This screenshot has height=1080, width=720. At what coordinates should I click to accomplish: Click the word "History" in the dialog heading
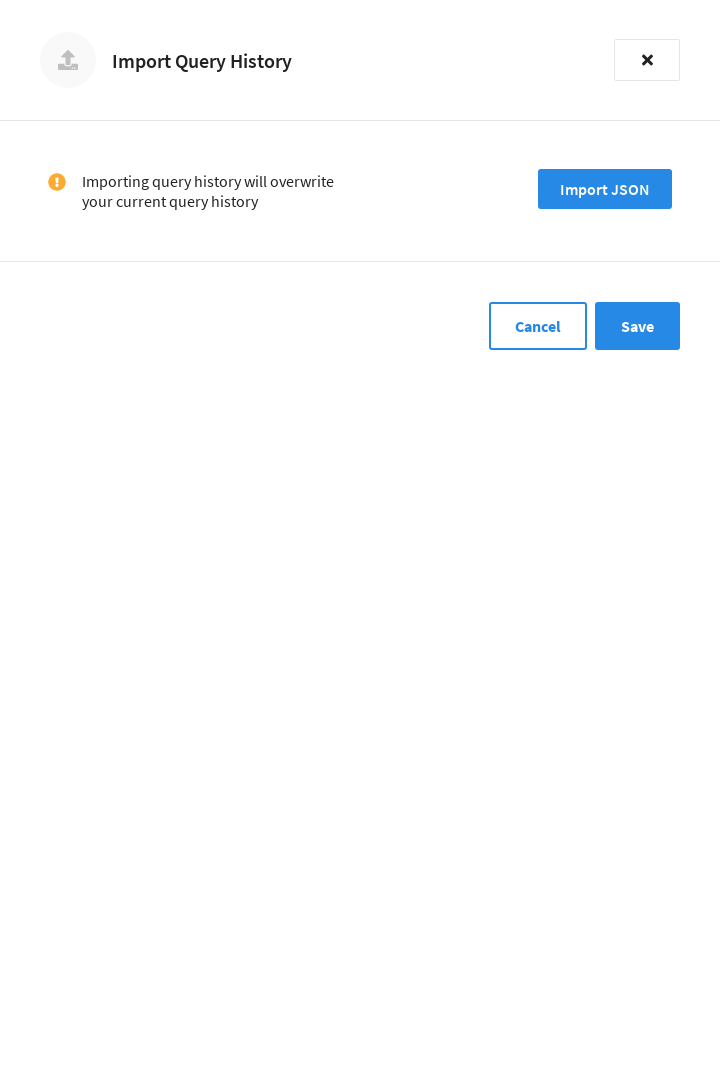260,61
